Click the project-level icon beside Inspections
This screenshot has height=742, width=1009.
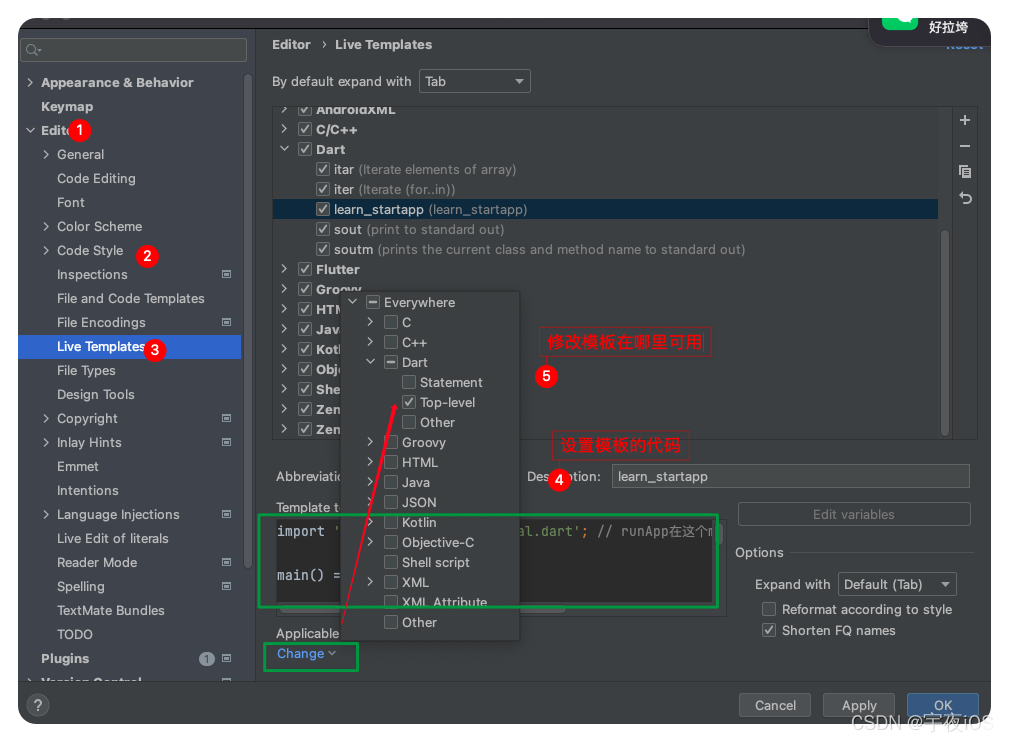[227, 274]
